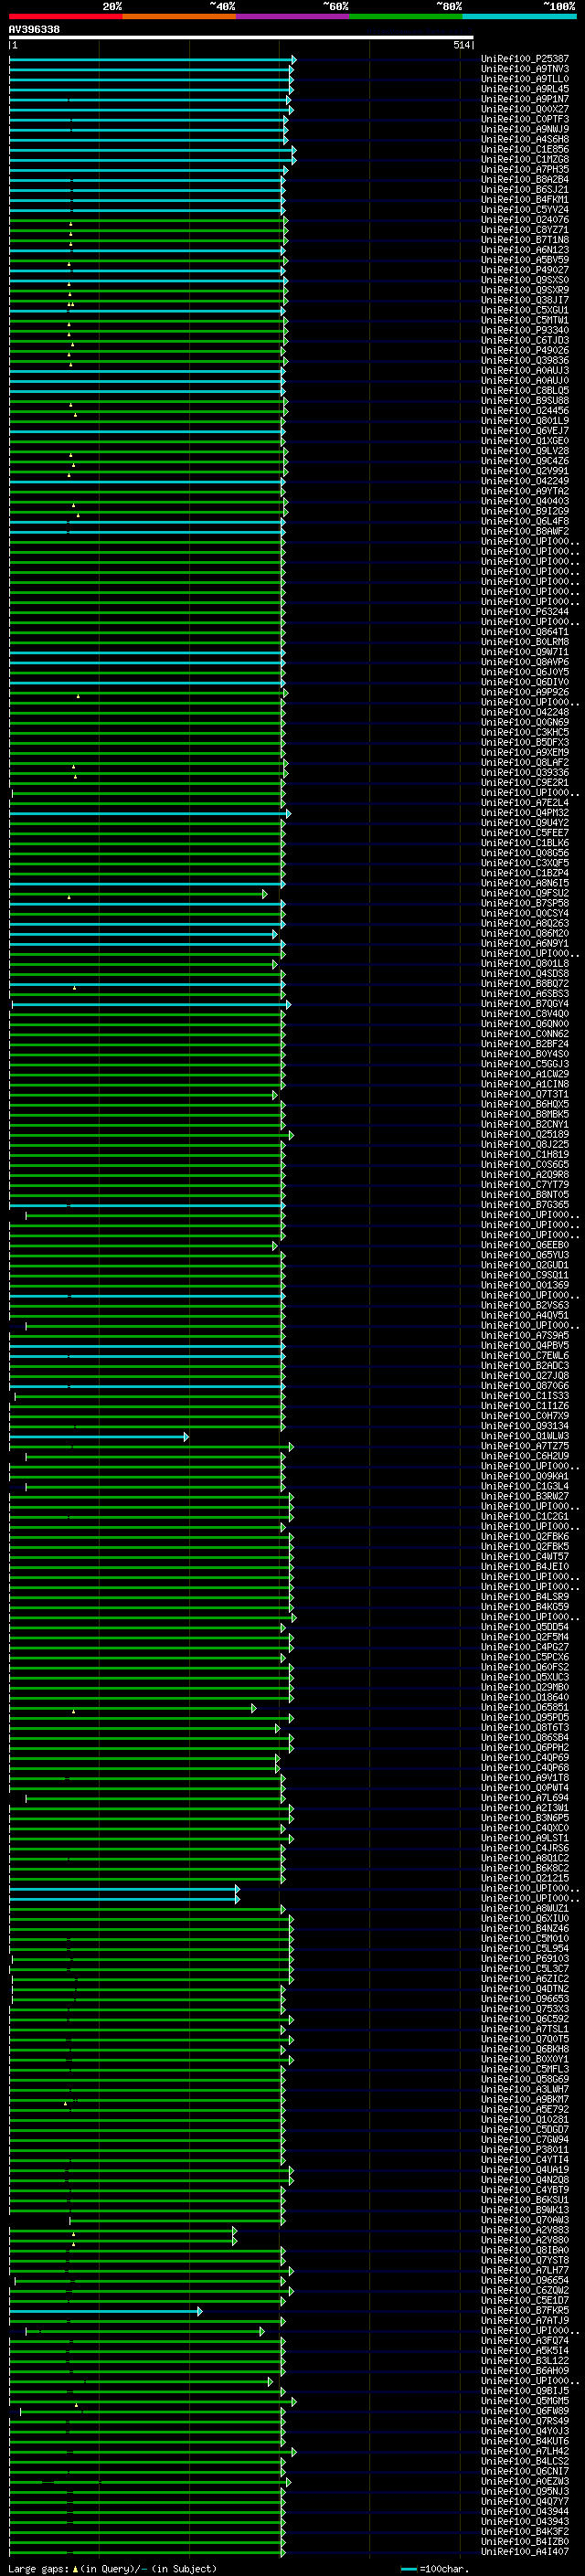Click the 514 end position on scale

point(461,45)
